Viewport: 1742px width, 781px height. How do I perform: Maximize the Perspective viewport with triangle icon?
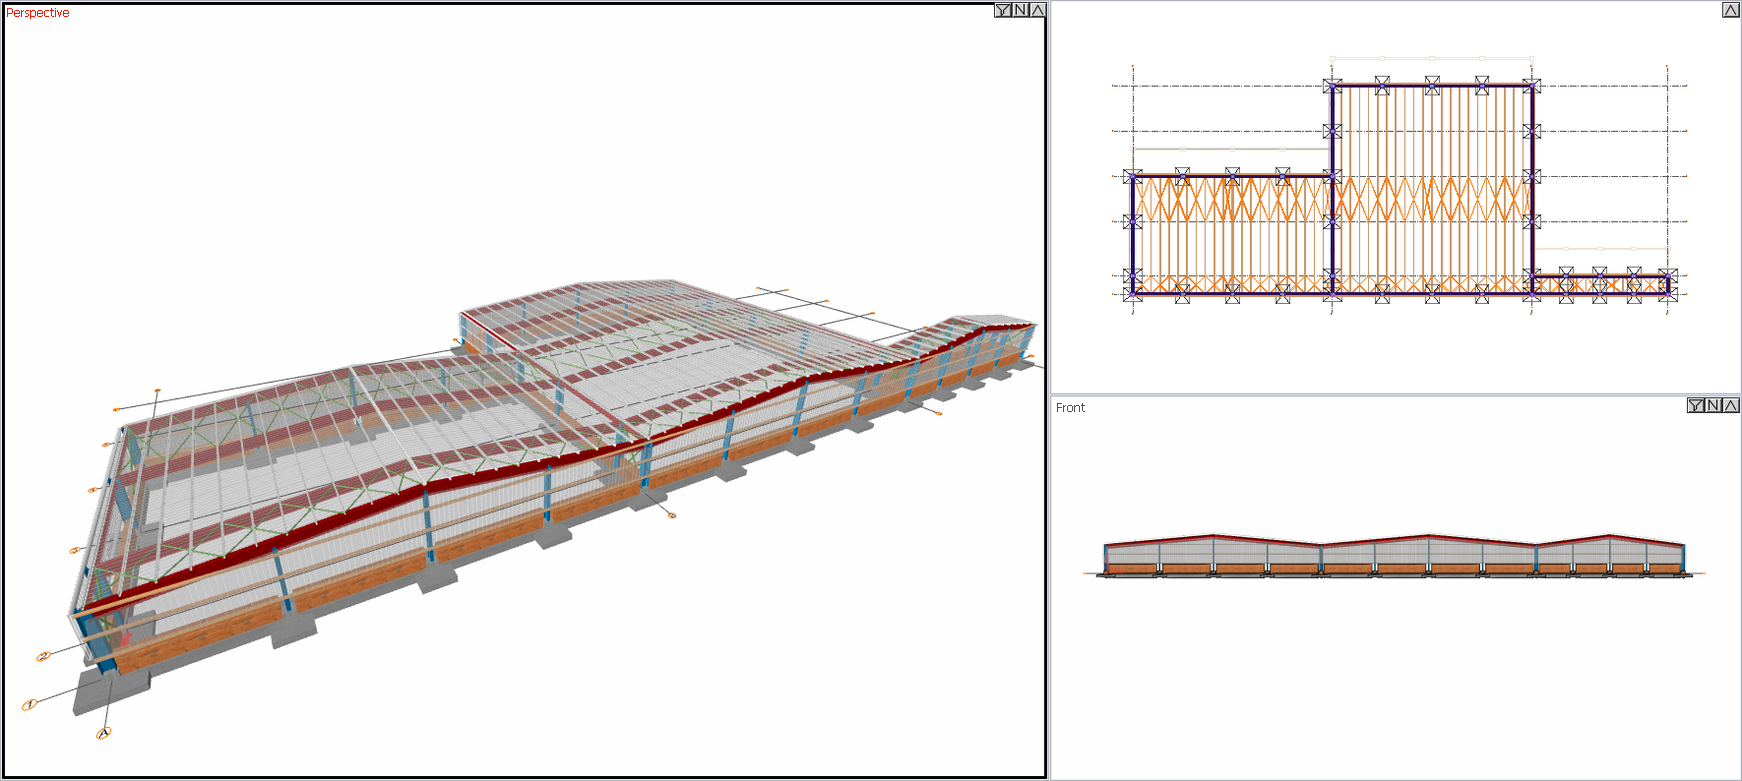tap(1037, 10)
